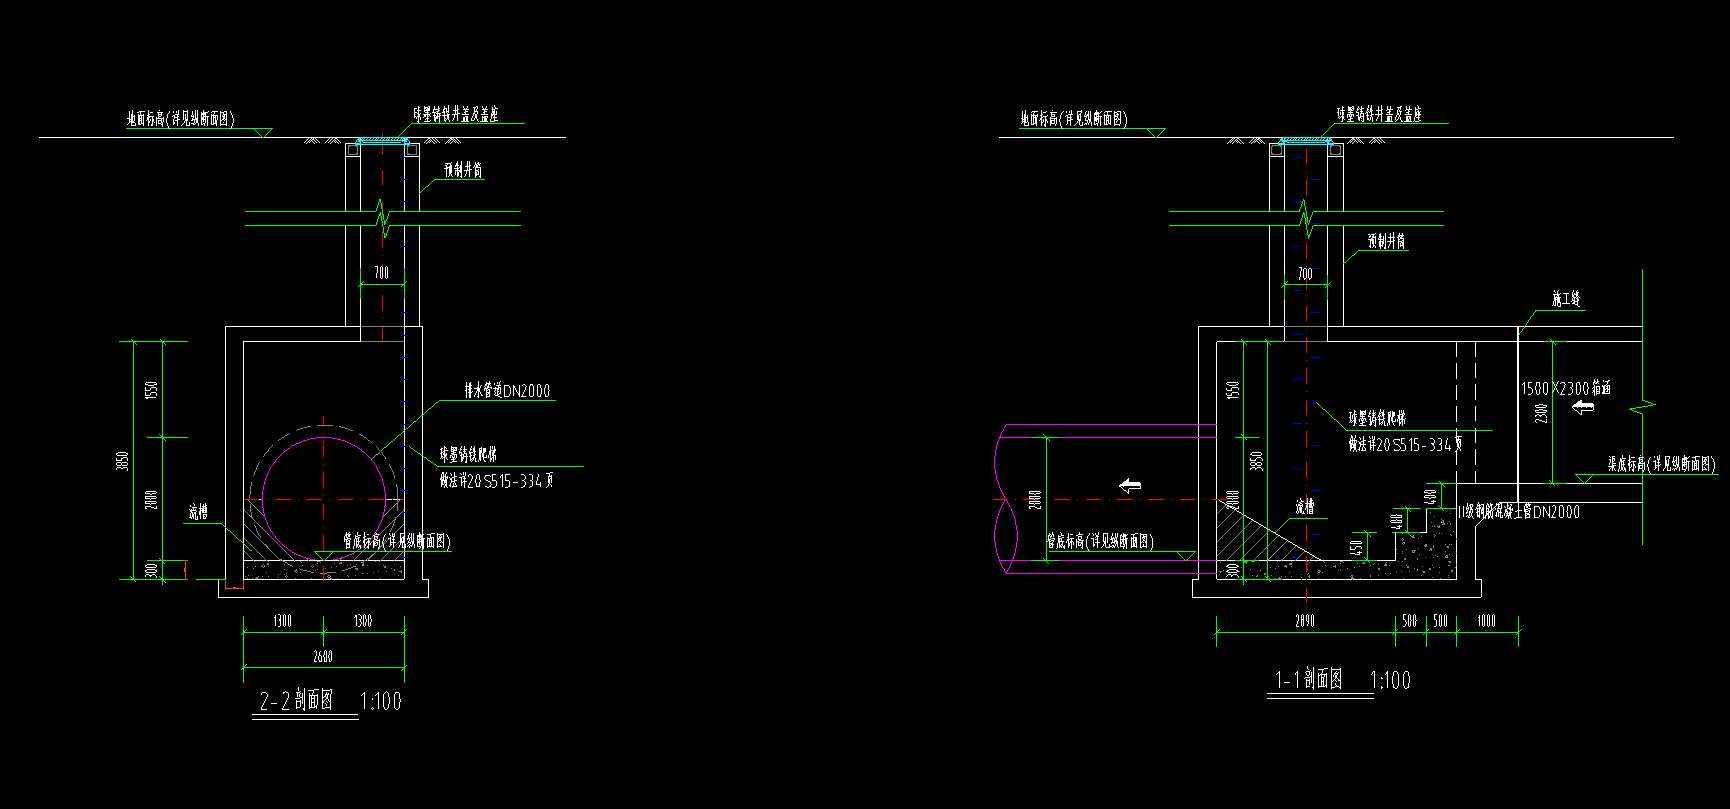Screen dimensions: 1730x809
Task: Select the 1500X2300箱涵 label
Action: 1566,388
